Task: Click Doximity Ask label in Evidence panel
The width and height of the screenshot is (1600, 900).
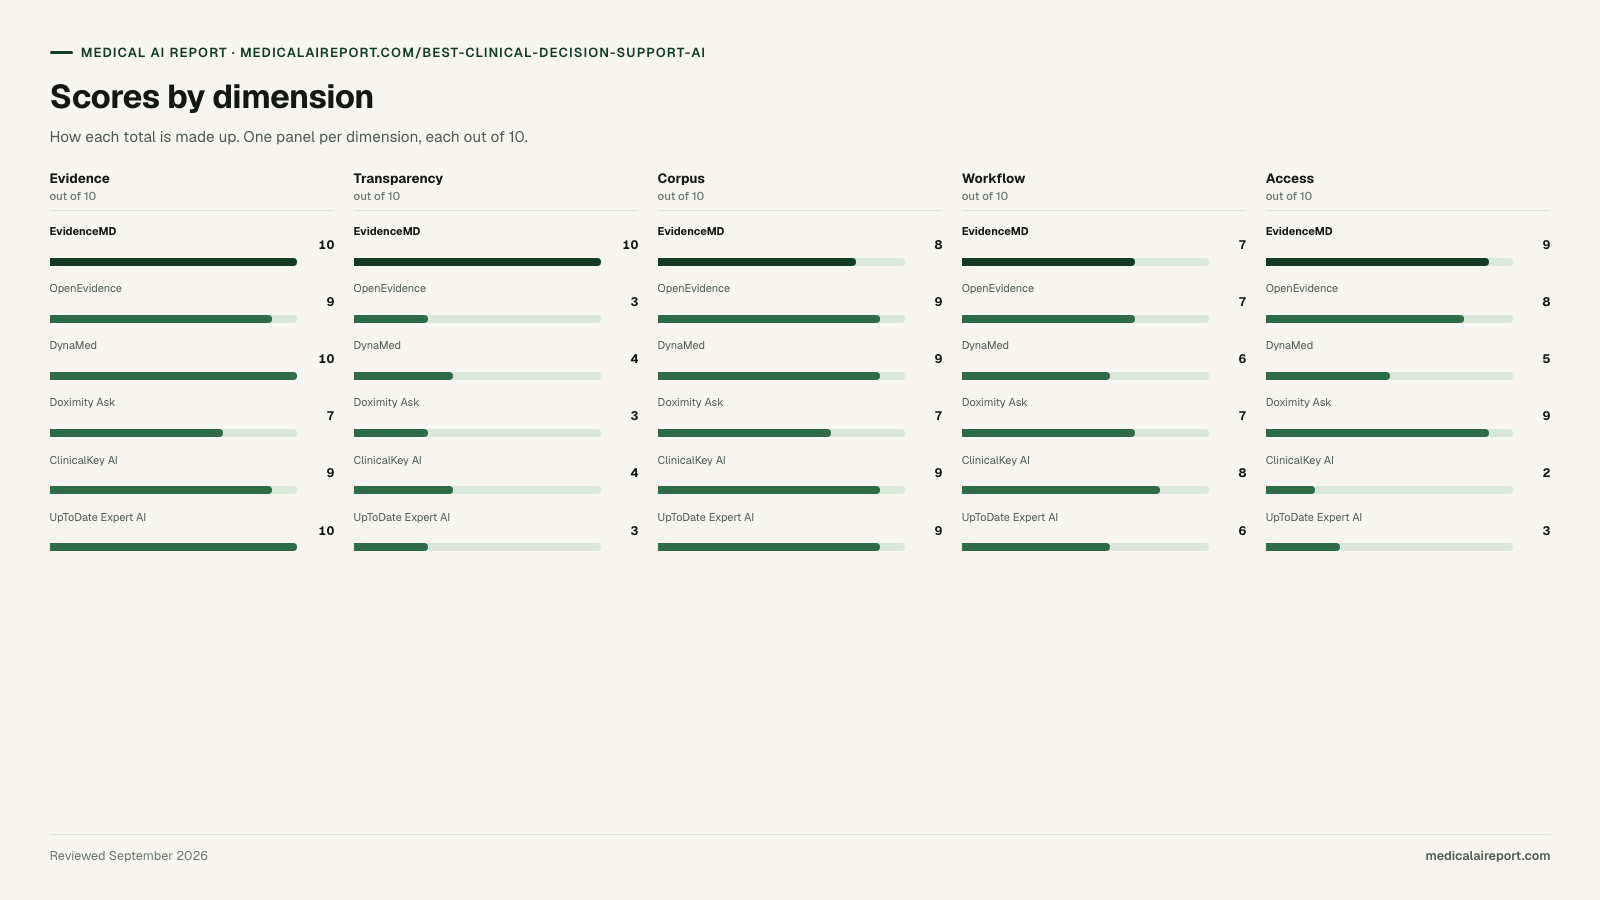Action: pyautogui.click(x=82, y=402)
